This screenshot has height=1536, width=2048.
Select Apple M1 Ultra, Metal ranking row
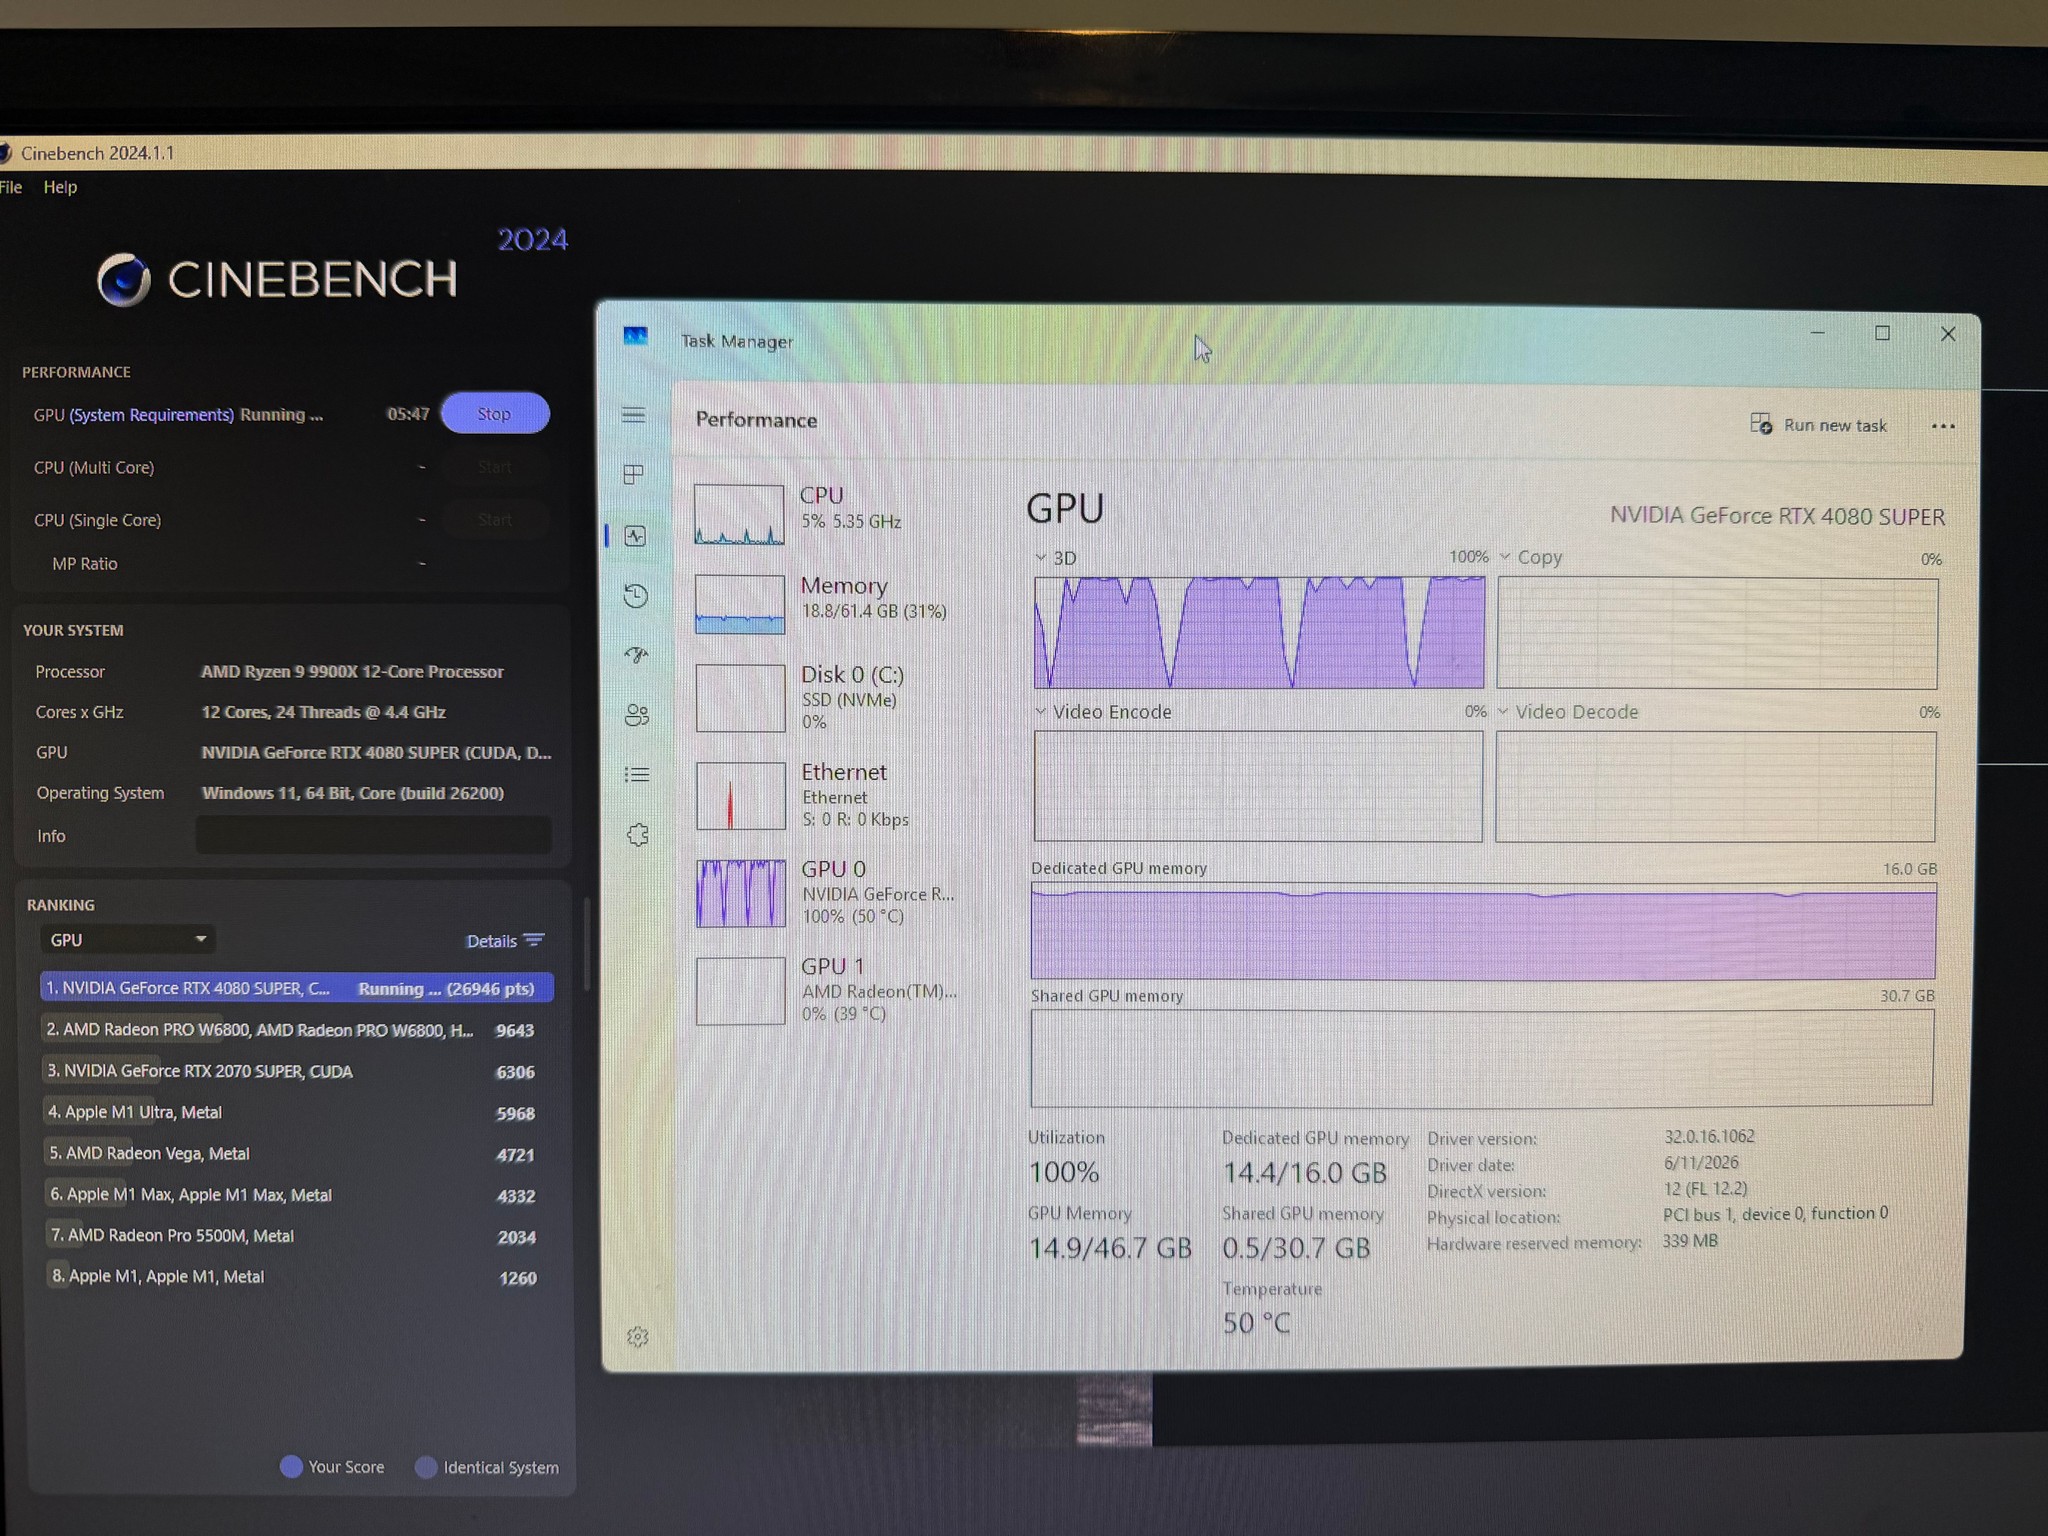click(292, 1112)
